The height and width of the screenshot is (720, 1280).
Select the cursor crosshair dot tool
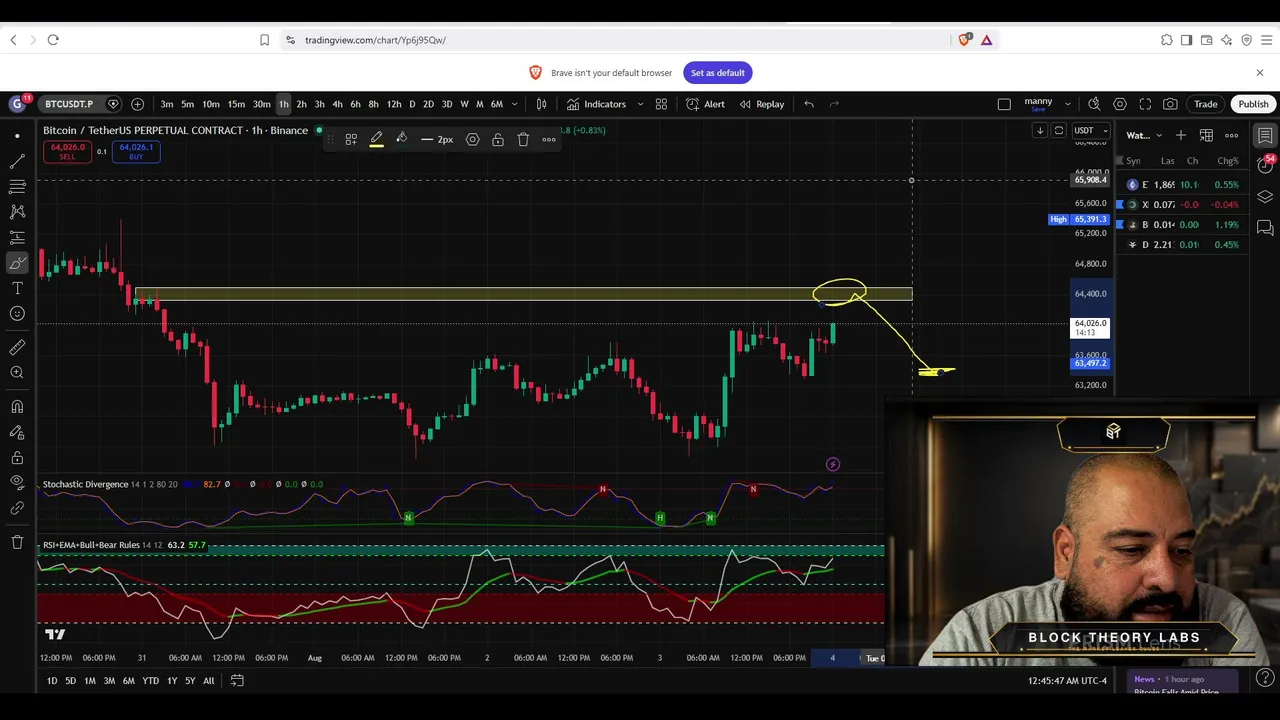coord(17,136)
